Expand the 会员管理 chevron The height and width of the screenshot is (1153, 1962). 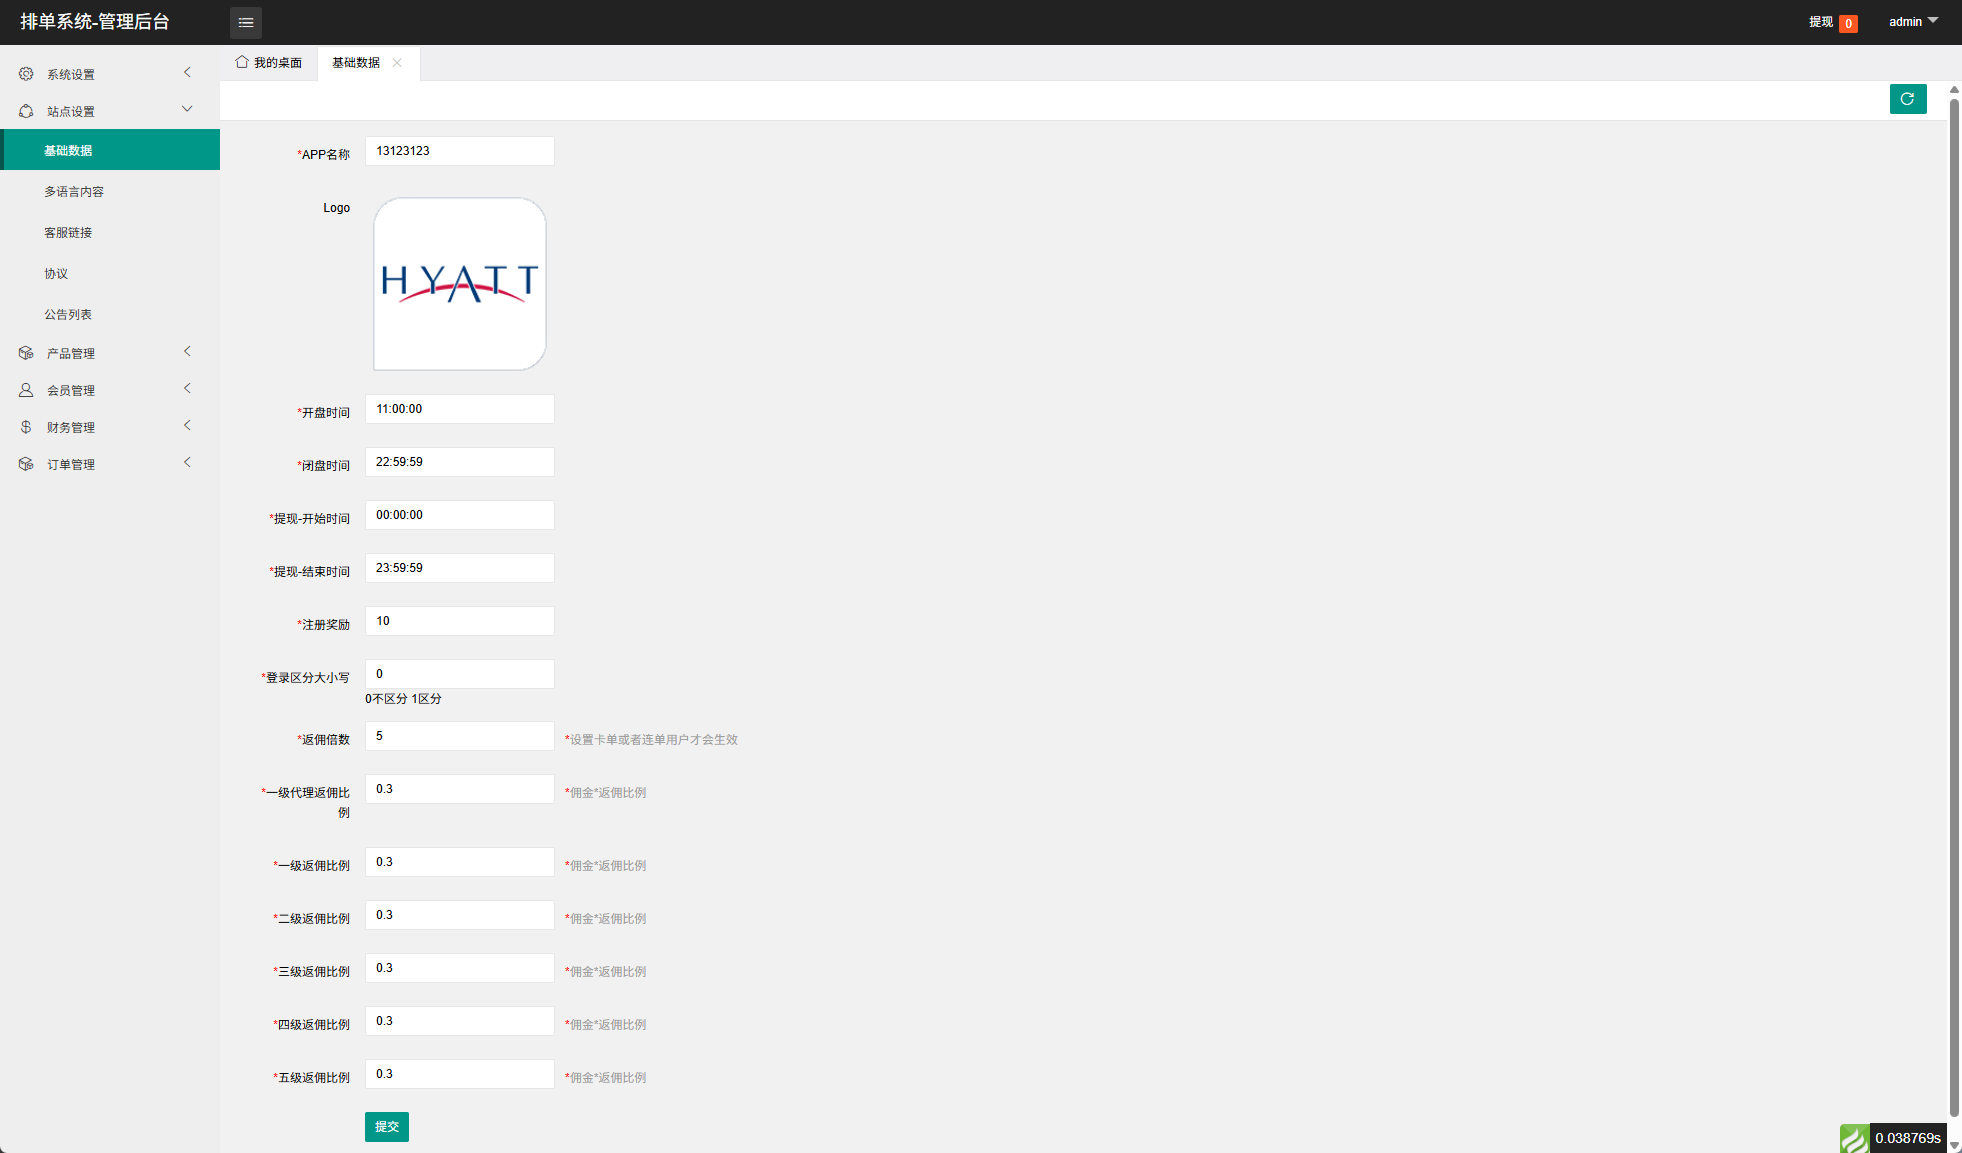point(187,388)
